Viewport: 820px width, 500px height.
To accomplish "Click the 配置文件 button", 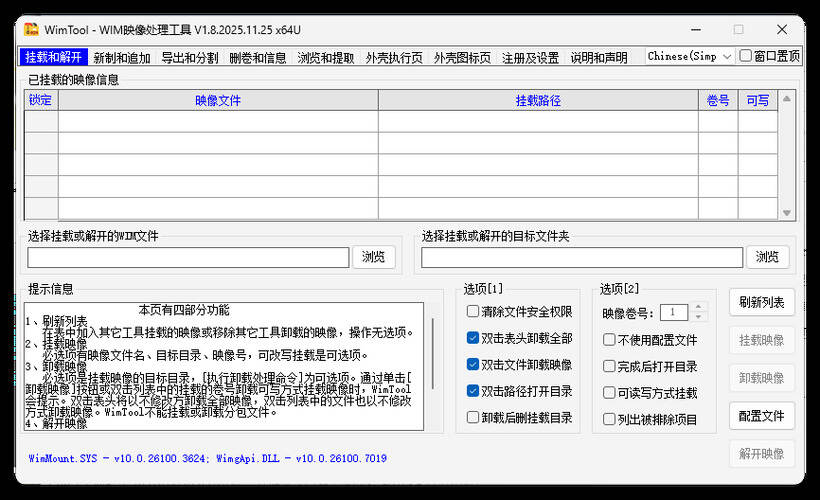I will (x=762, y=416).
